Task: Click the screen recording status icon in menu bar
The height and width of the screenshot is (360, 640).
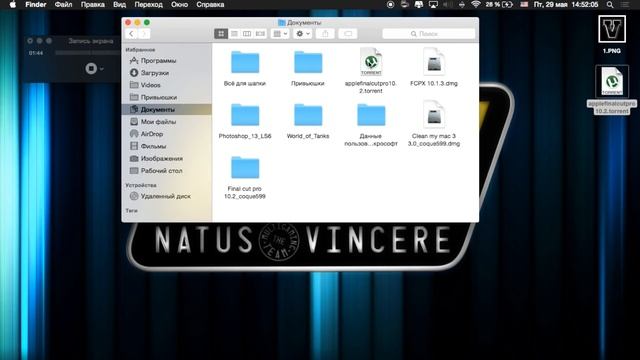Action: [x=391, y=4]
